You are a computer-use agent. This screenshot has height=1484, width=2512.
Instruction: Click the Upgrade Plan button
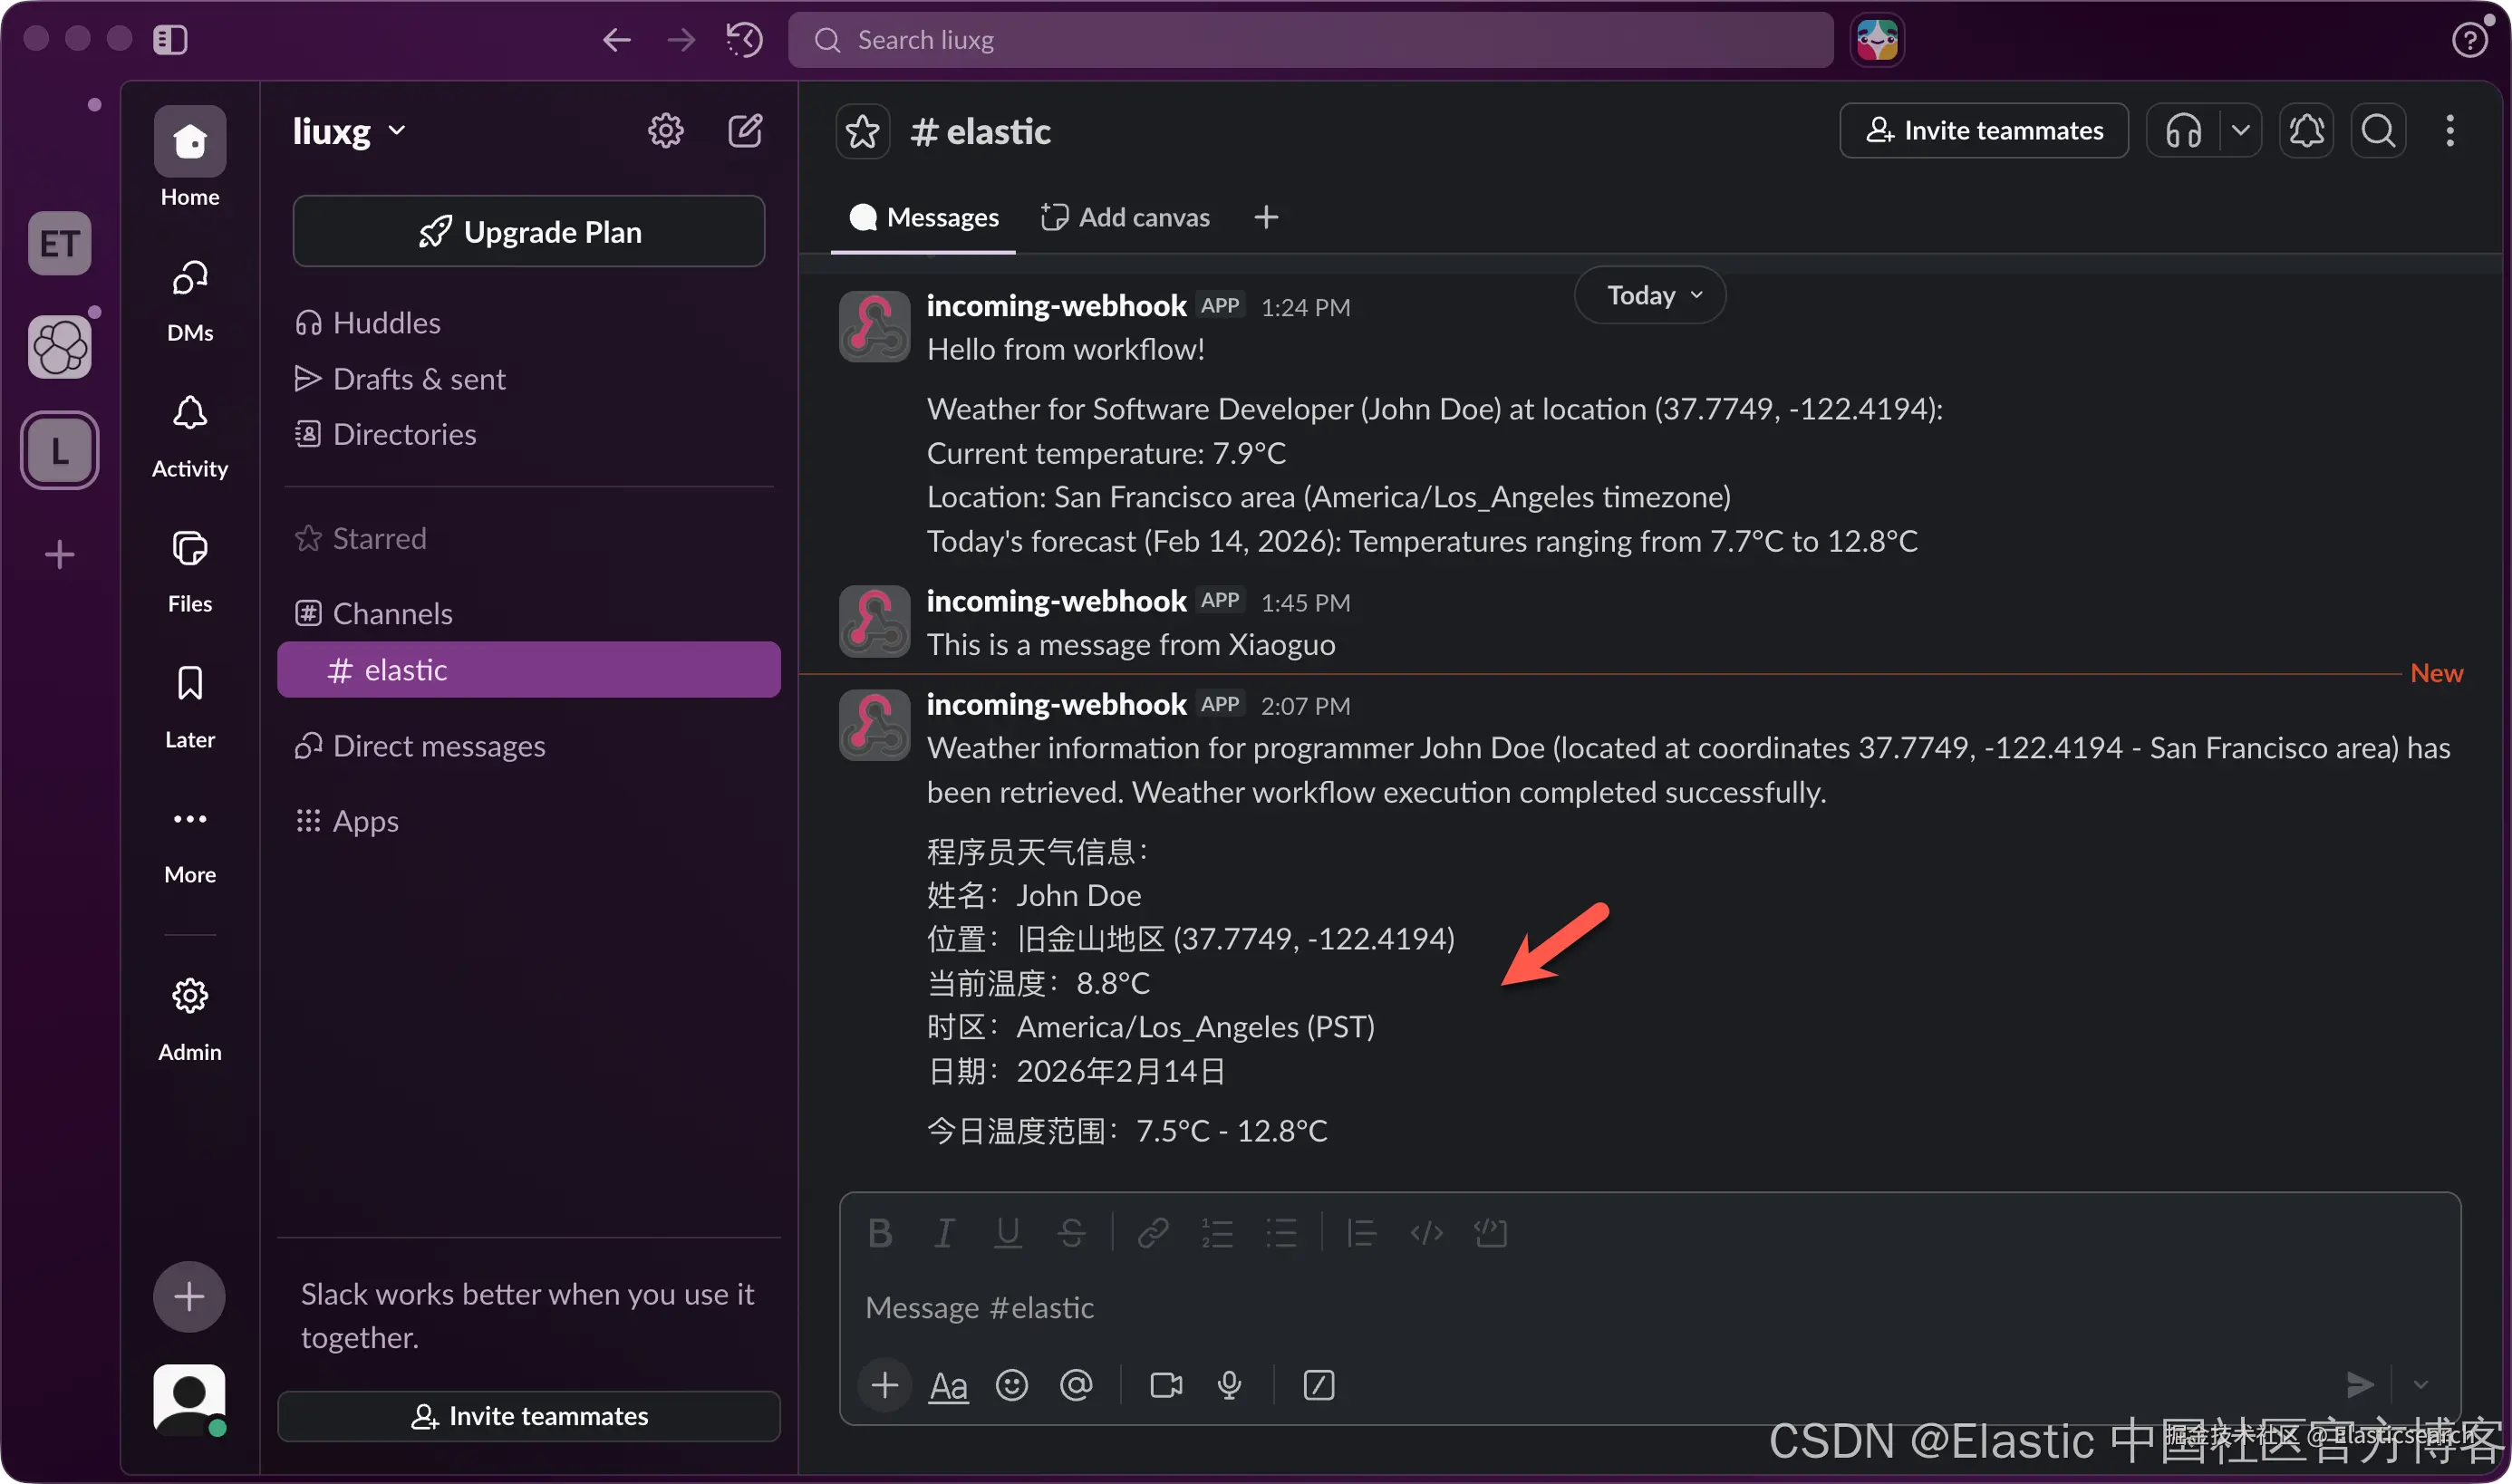pyautogui.click(x=529, y=232)
